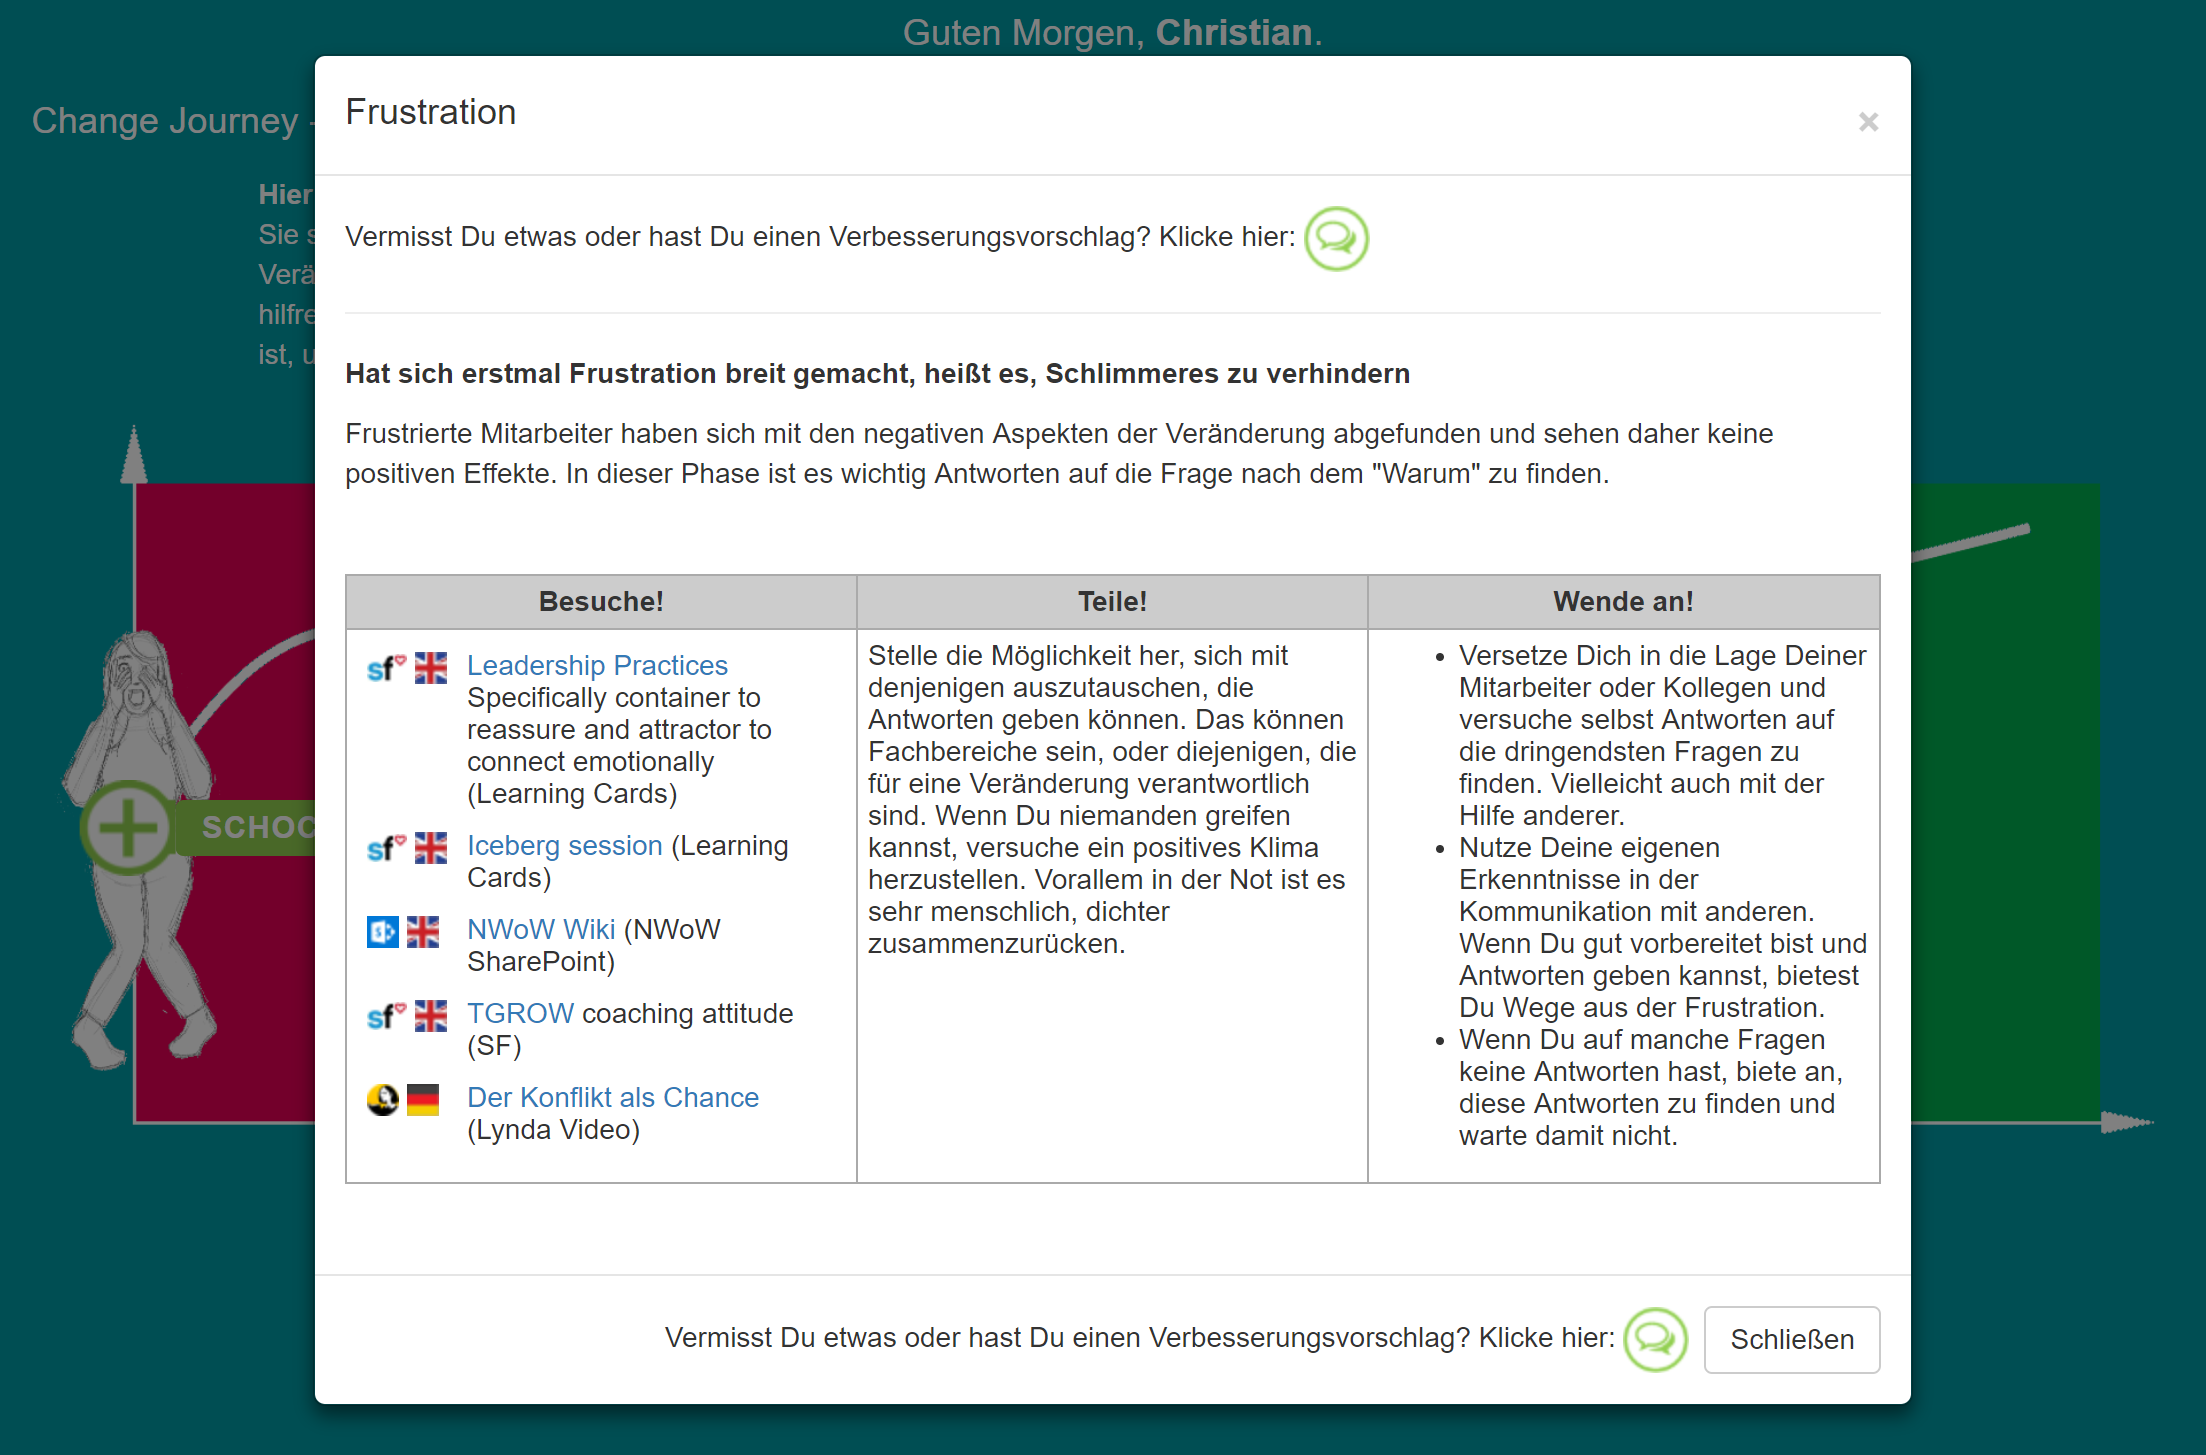Close the Frustration dialog with the X
The height and width of the screenshot is (1455, 2206).
1868,122
